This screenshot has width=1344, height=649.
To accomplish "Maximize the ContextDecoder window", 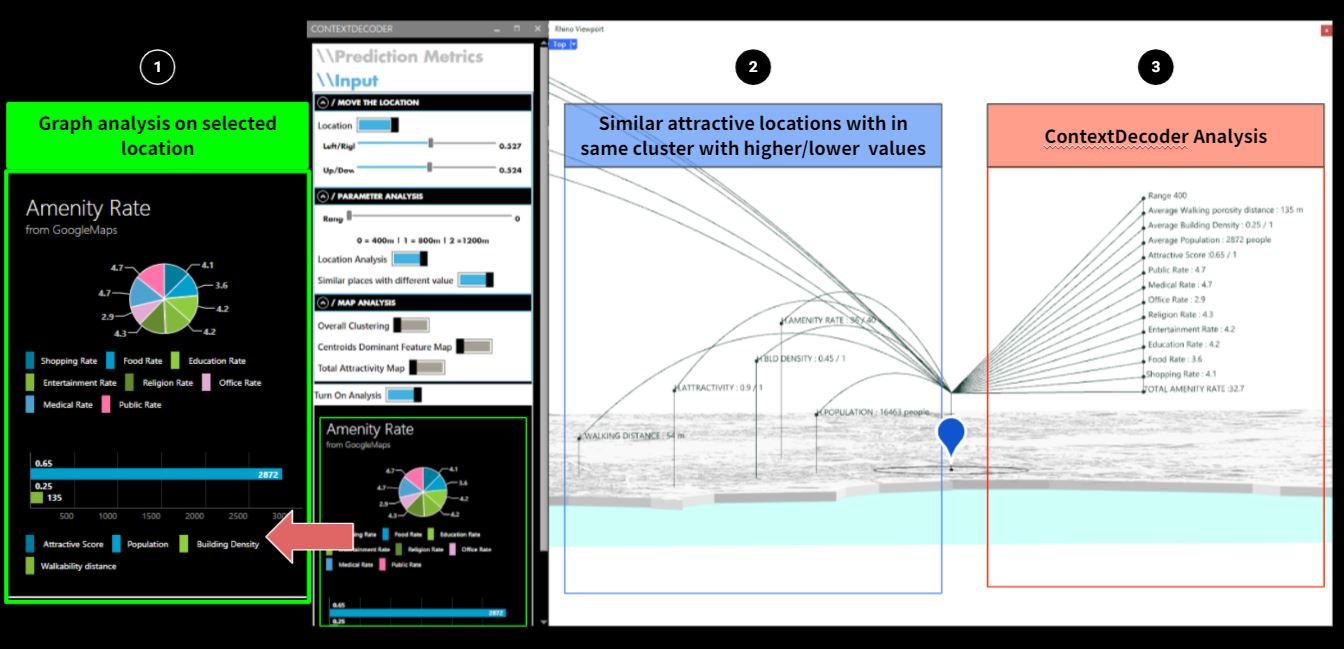I will pos(516,29).
